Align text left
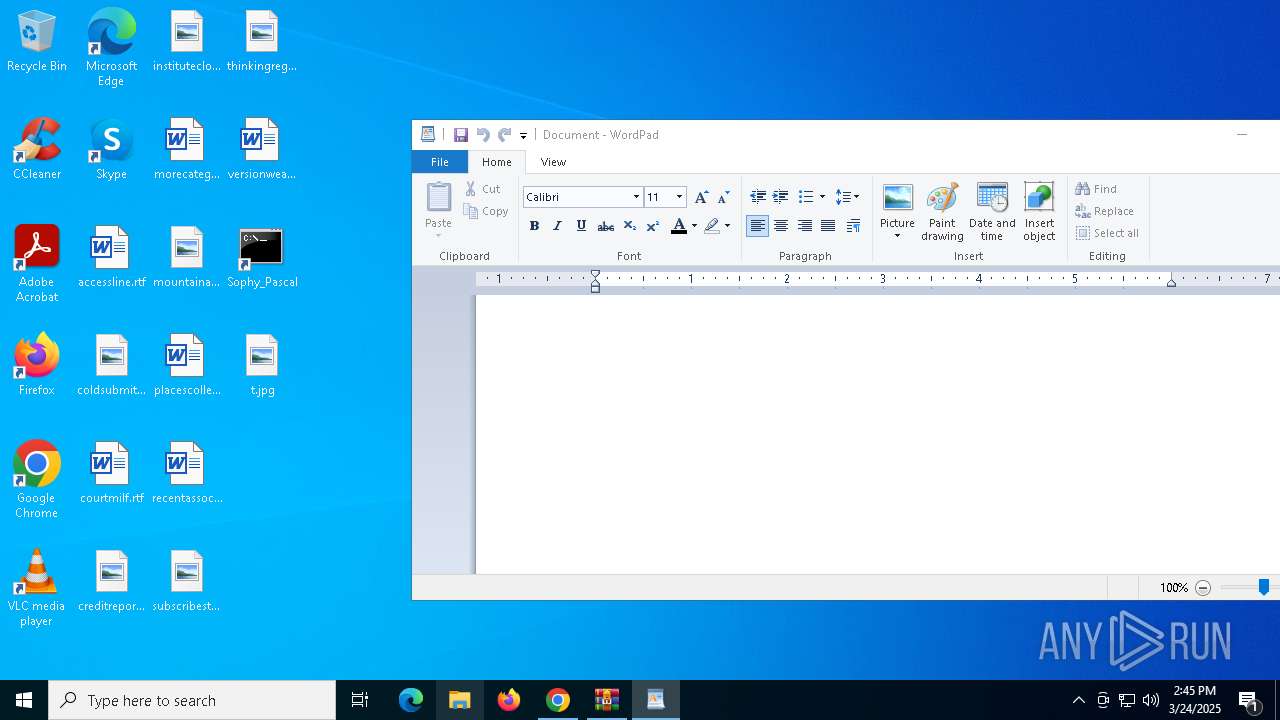1280x720 pixels. click(758, 226)
